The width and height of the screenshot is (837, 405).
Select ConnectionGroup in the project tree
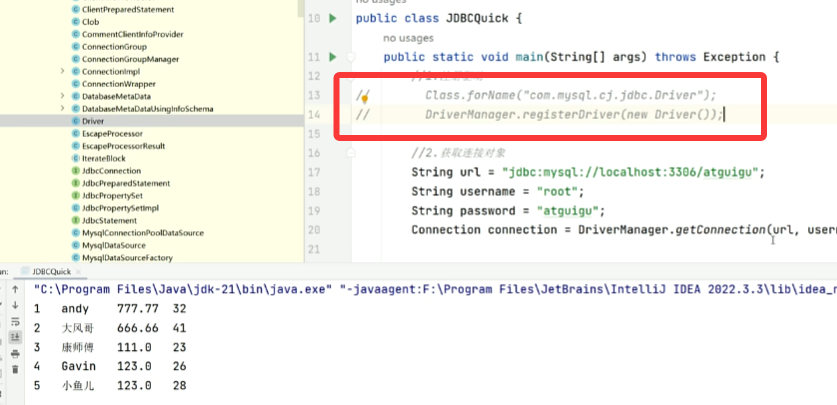[114, 46]
